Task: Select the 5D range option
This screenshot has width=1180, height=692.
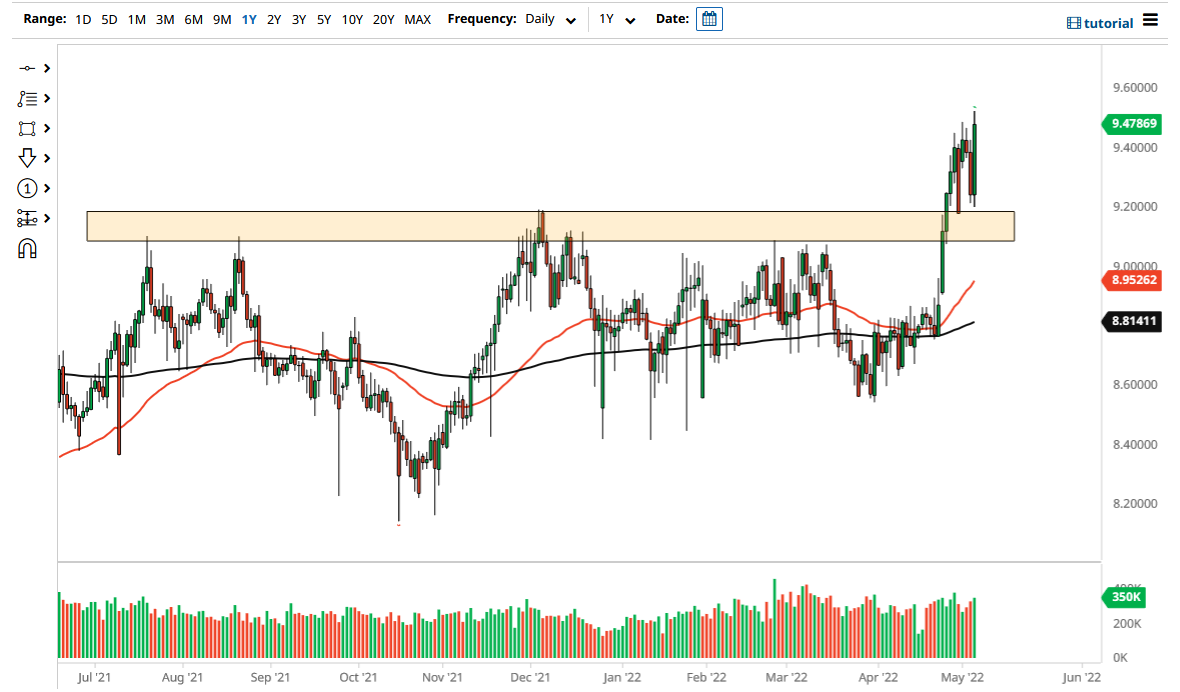Action: pyautogui.click(x=109, y=19)
